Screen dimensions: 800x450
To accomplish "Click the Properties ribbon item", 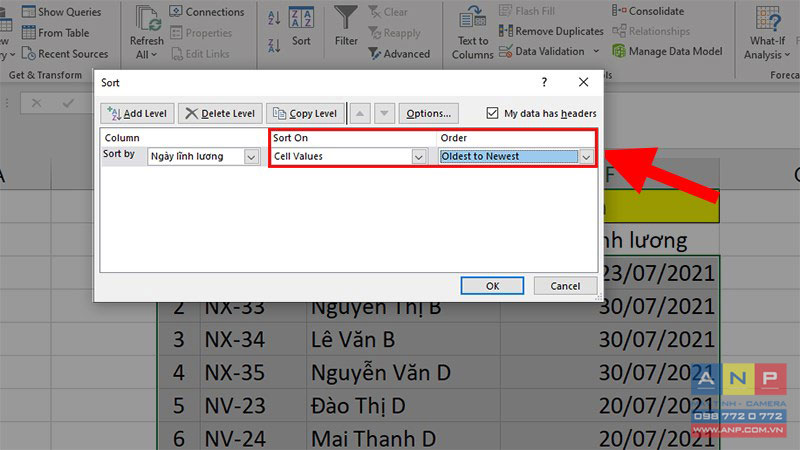I will [201, 33].
